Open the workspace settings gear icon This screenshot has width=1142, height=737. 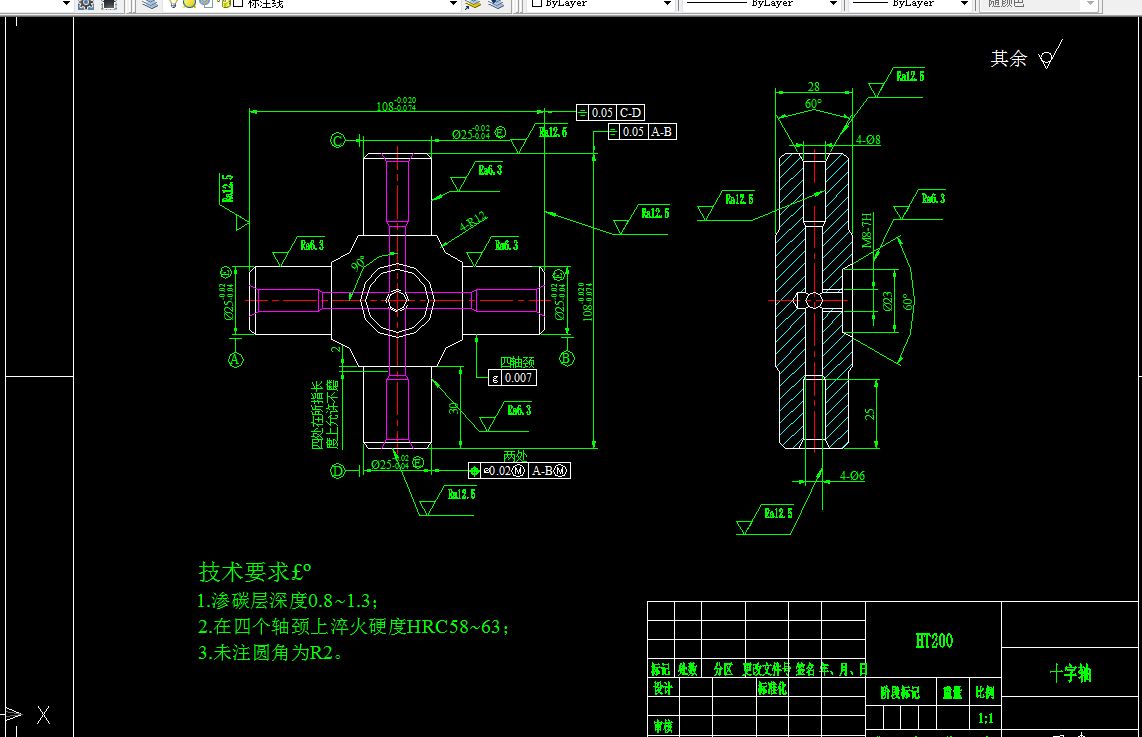(86, 4)
